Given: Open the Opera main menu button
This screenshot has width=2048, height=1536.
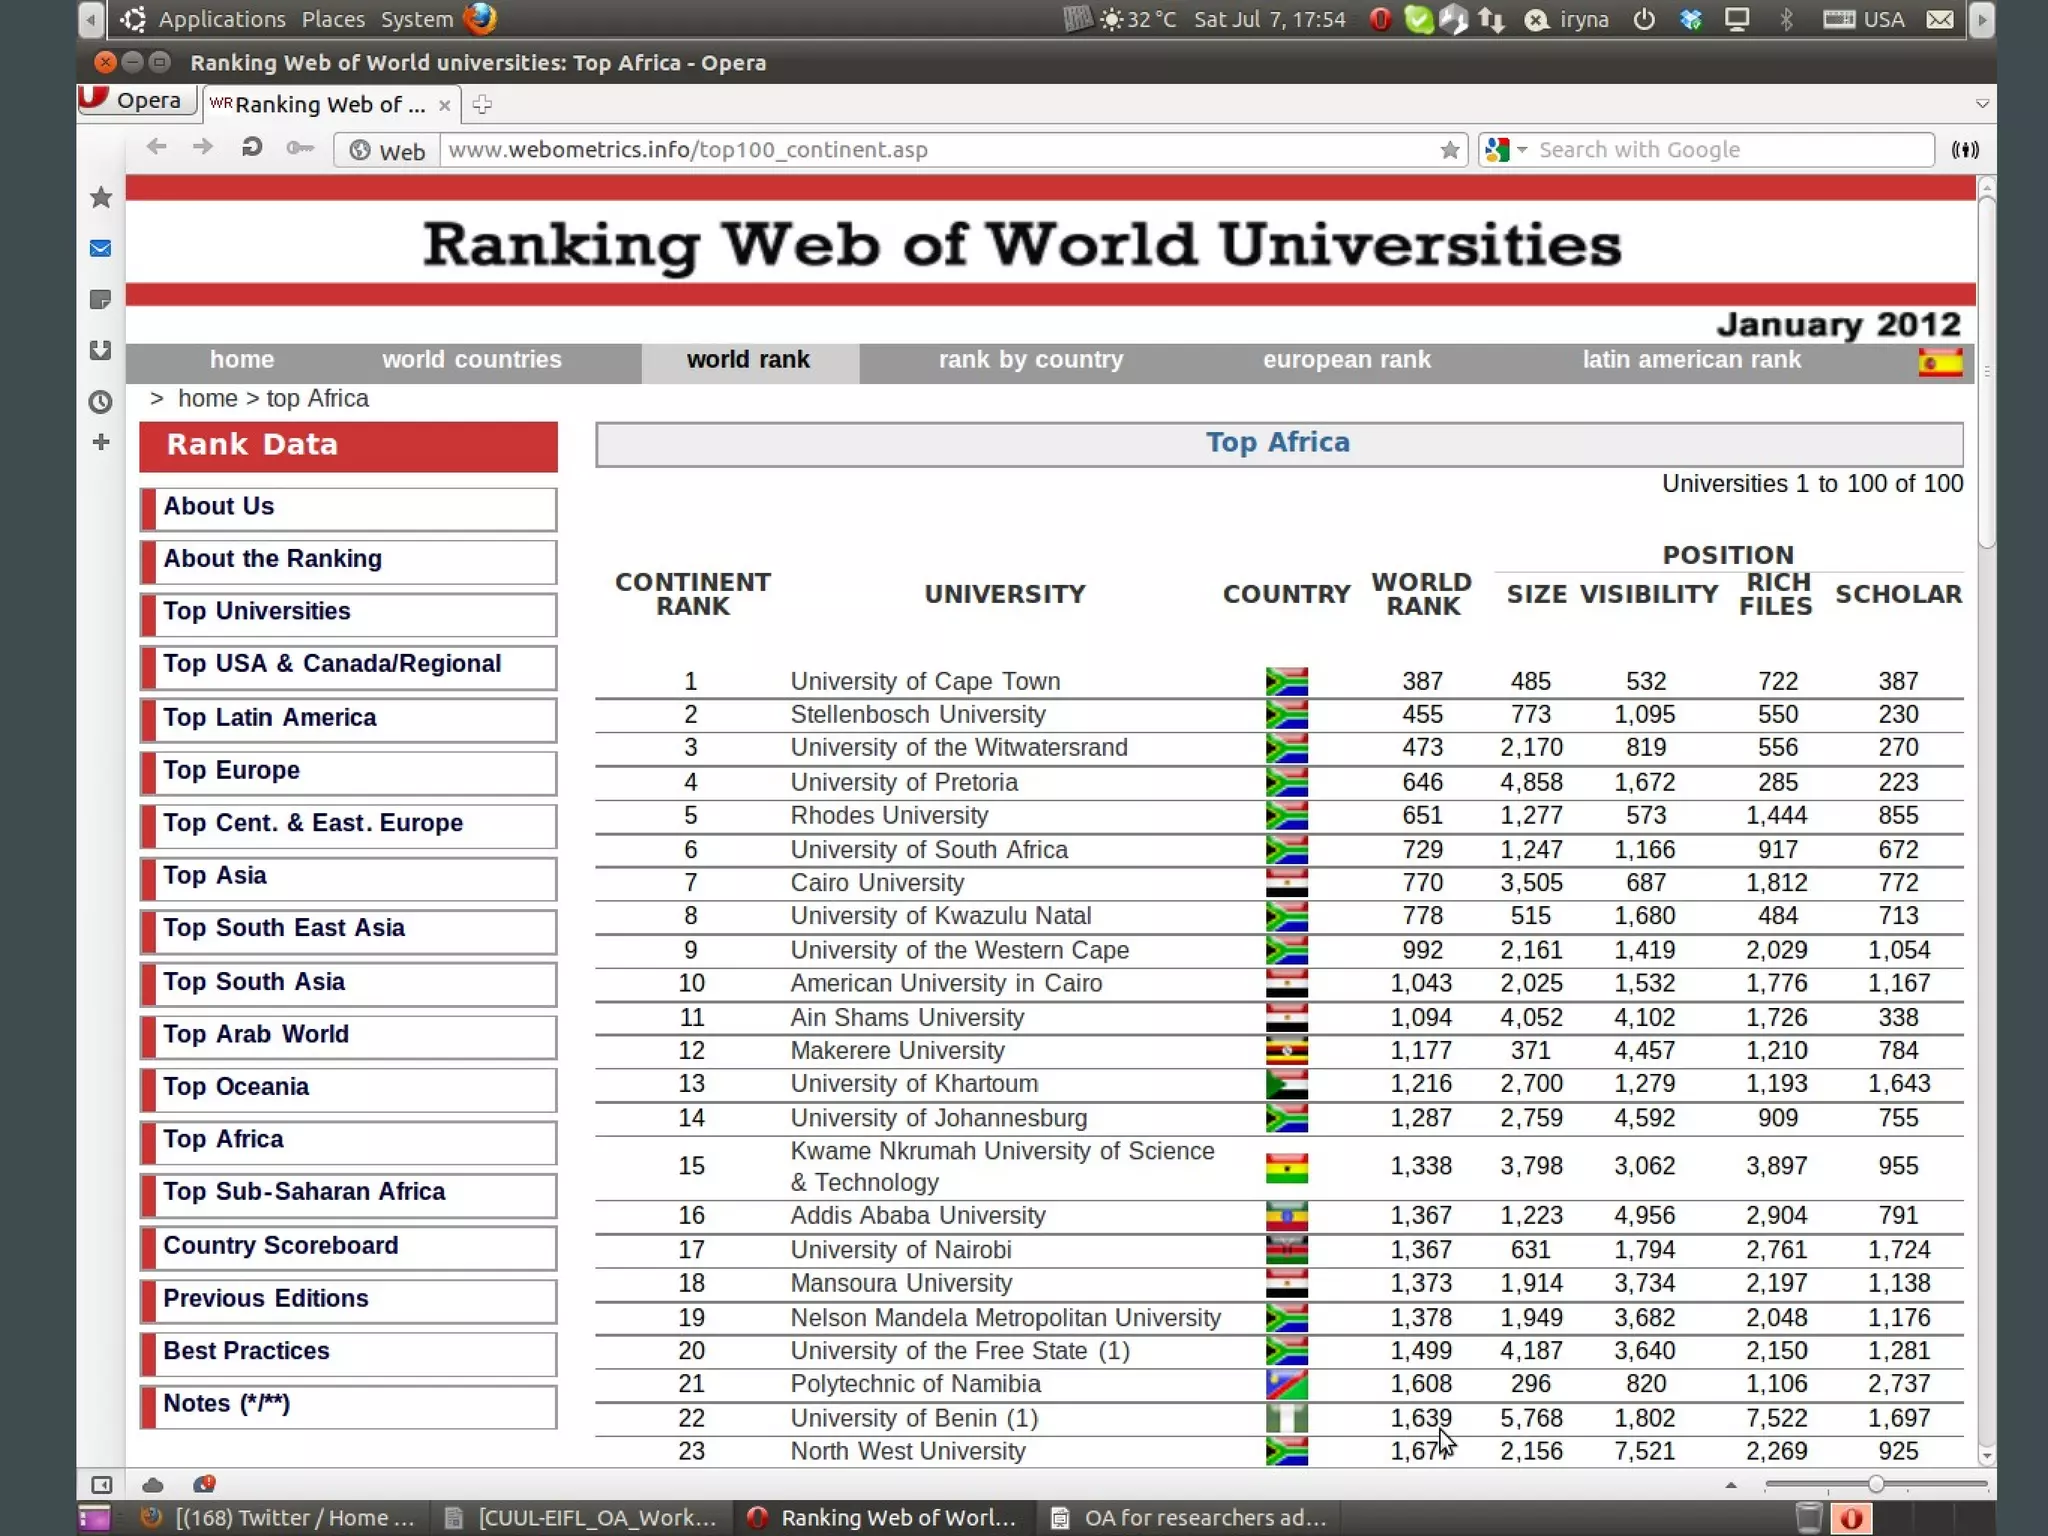Looking at the screenshot, I should coord(134,100).
